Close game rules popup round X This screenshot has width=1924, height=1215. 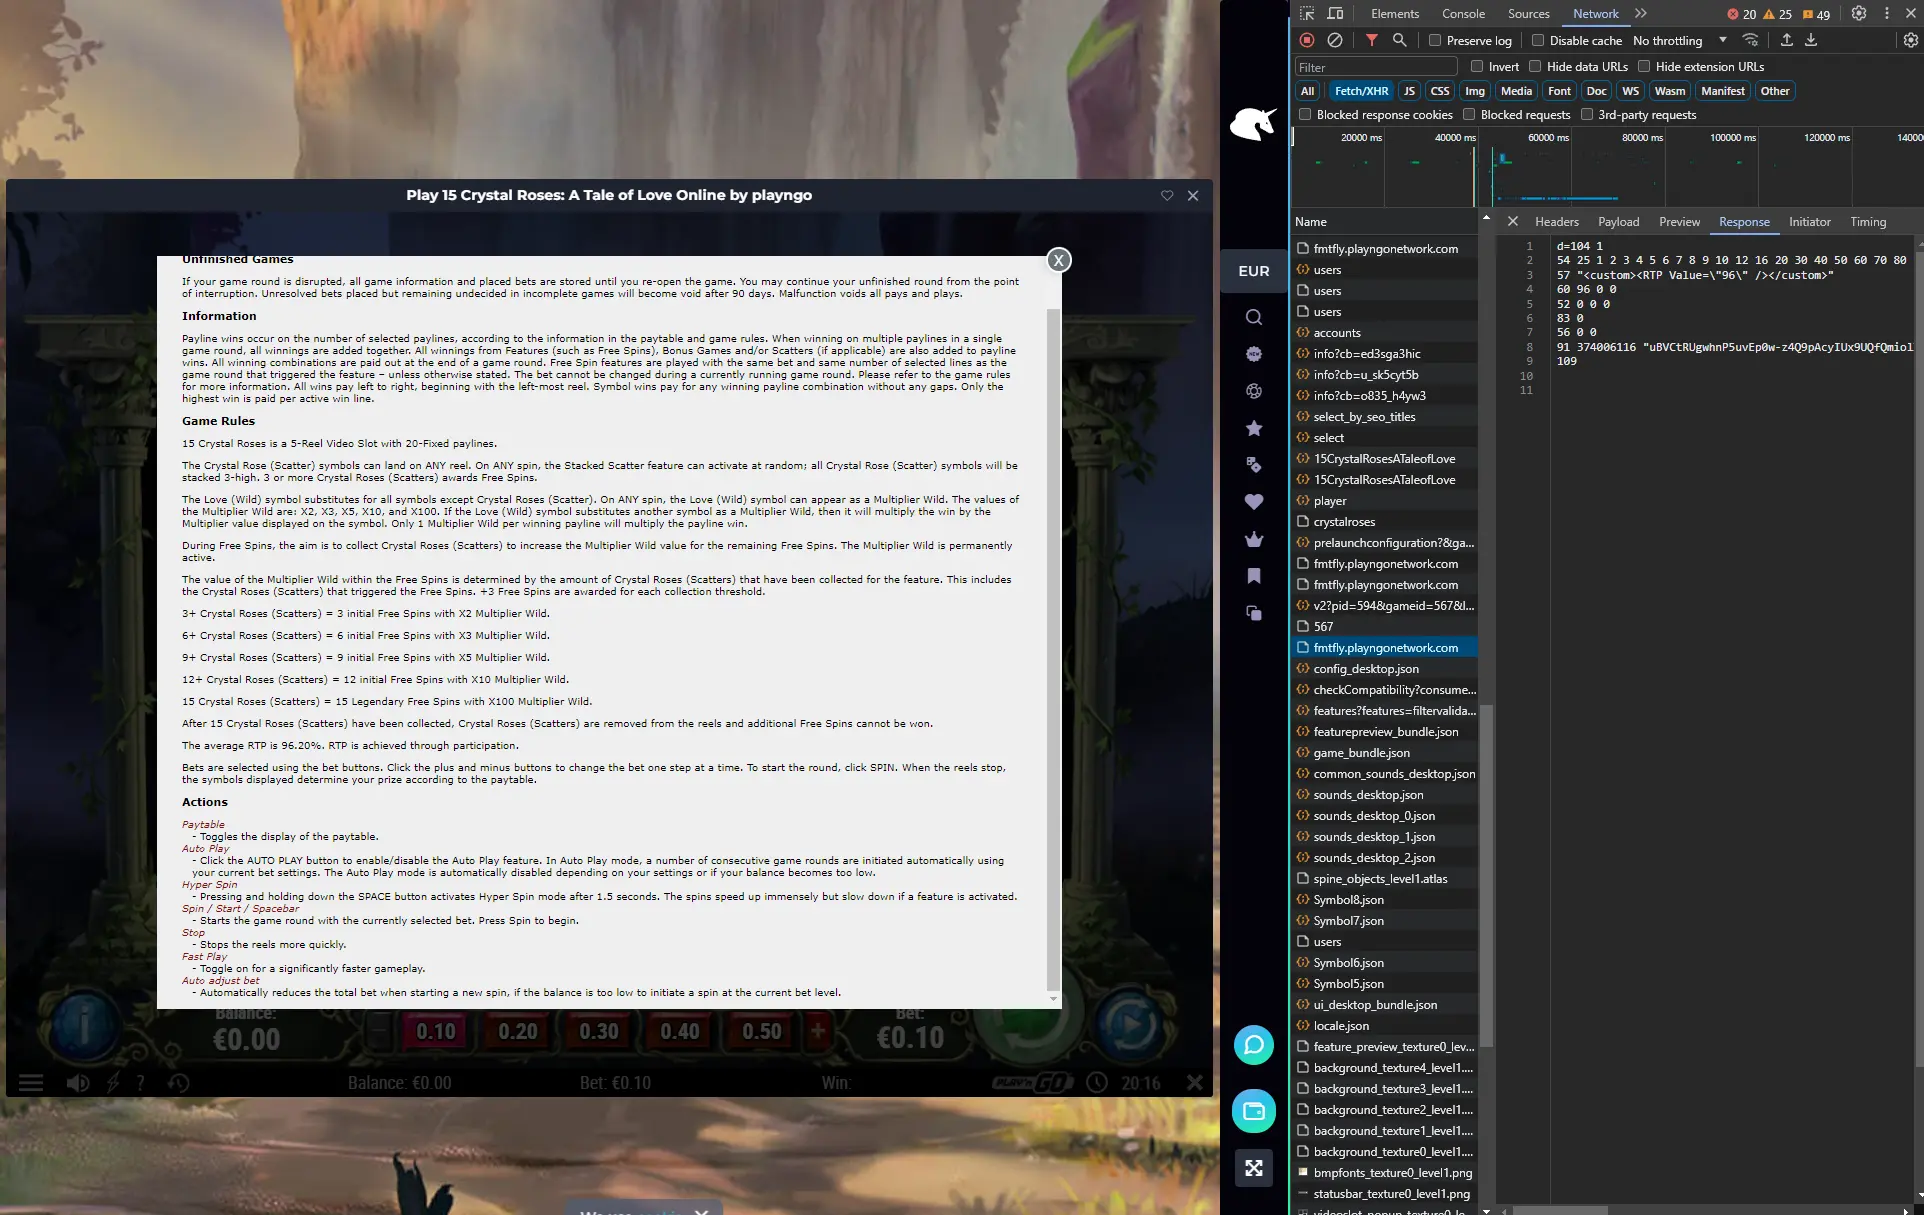(x=1059, y=260)
